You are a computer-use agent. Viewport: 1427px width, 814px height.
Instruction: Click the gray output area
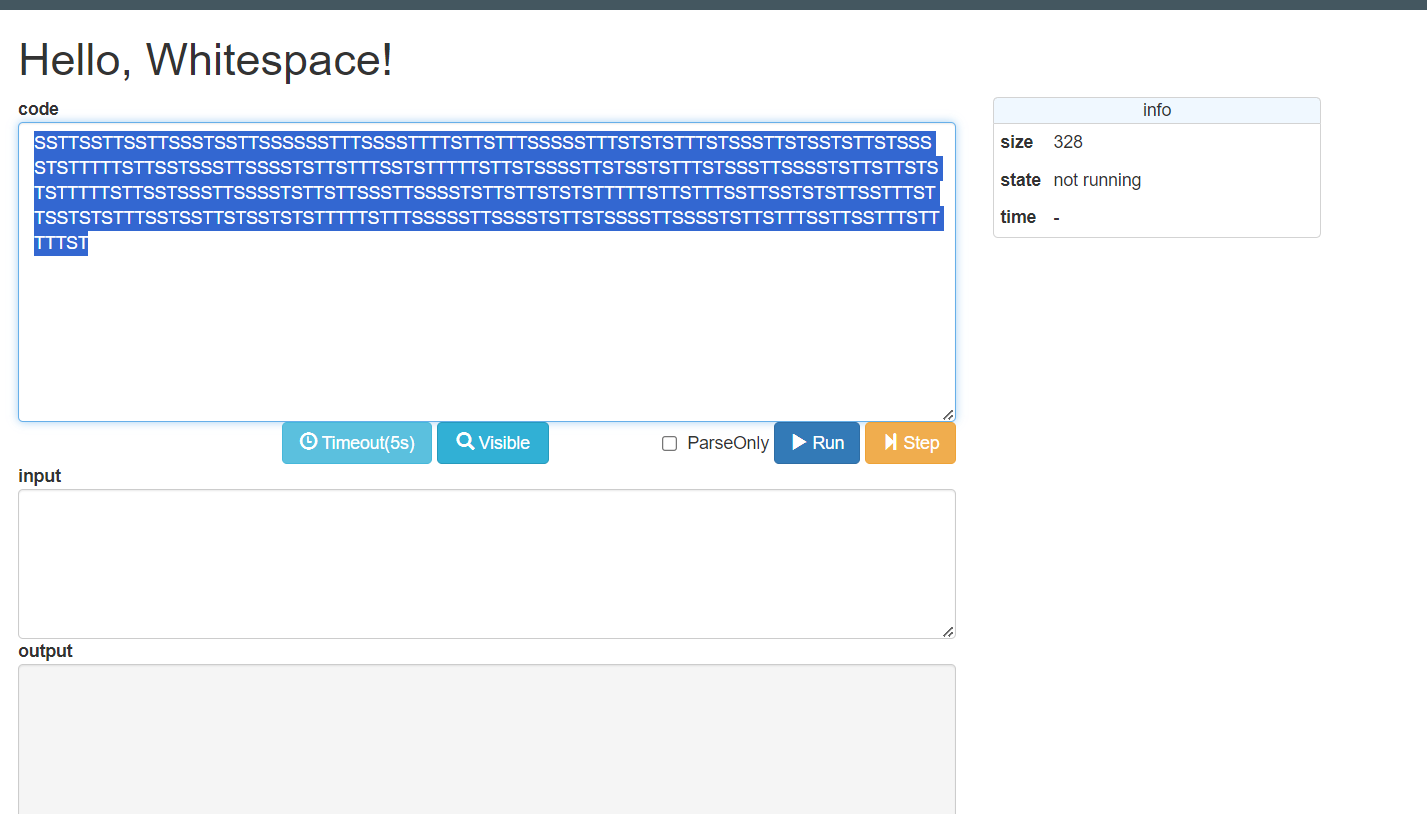pos(486,738)
